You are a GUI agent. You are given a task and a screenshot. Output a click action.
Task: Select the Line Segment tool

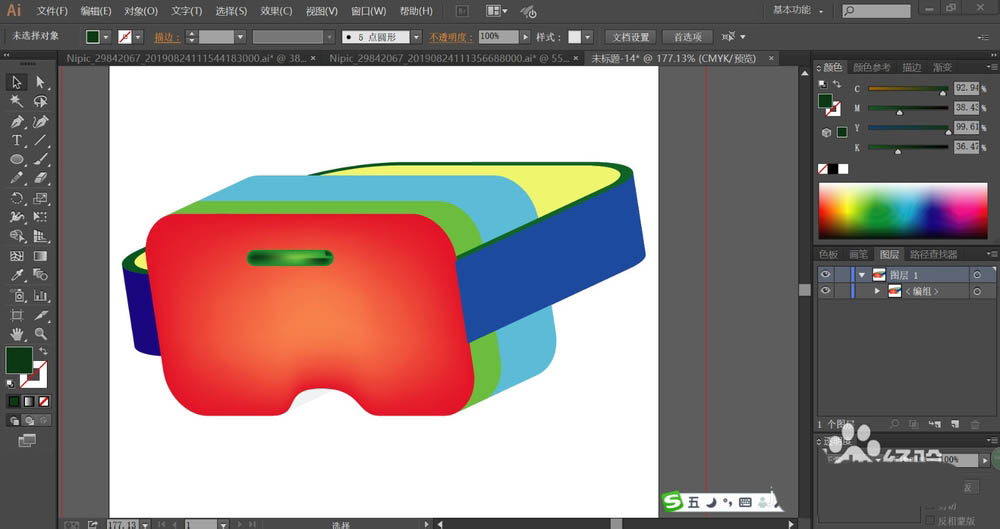click(41, 140)
